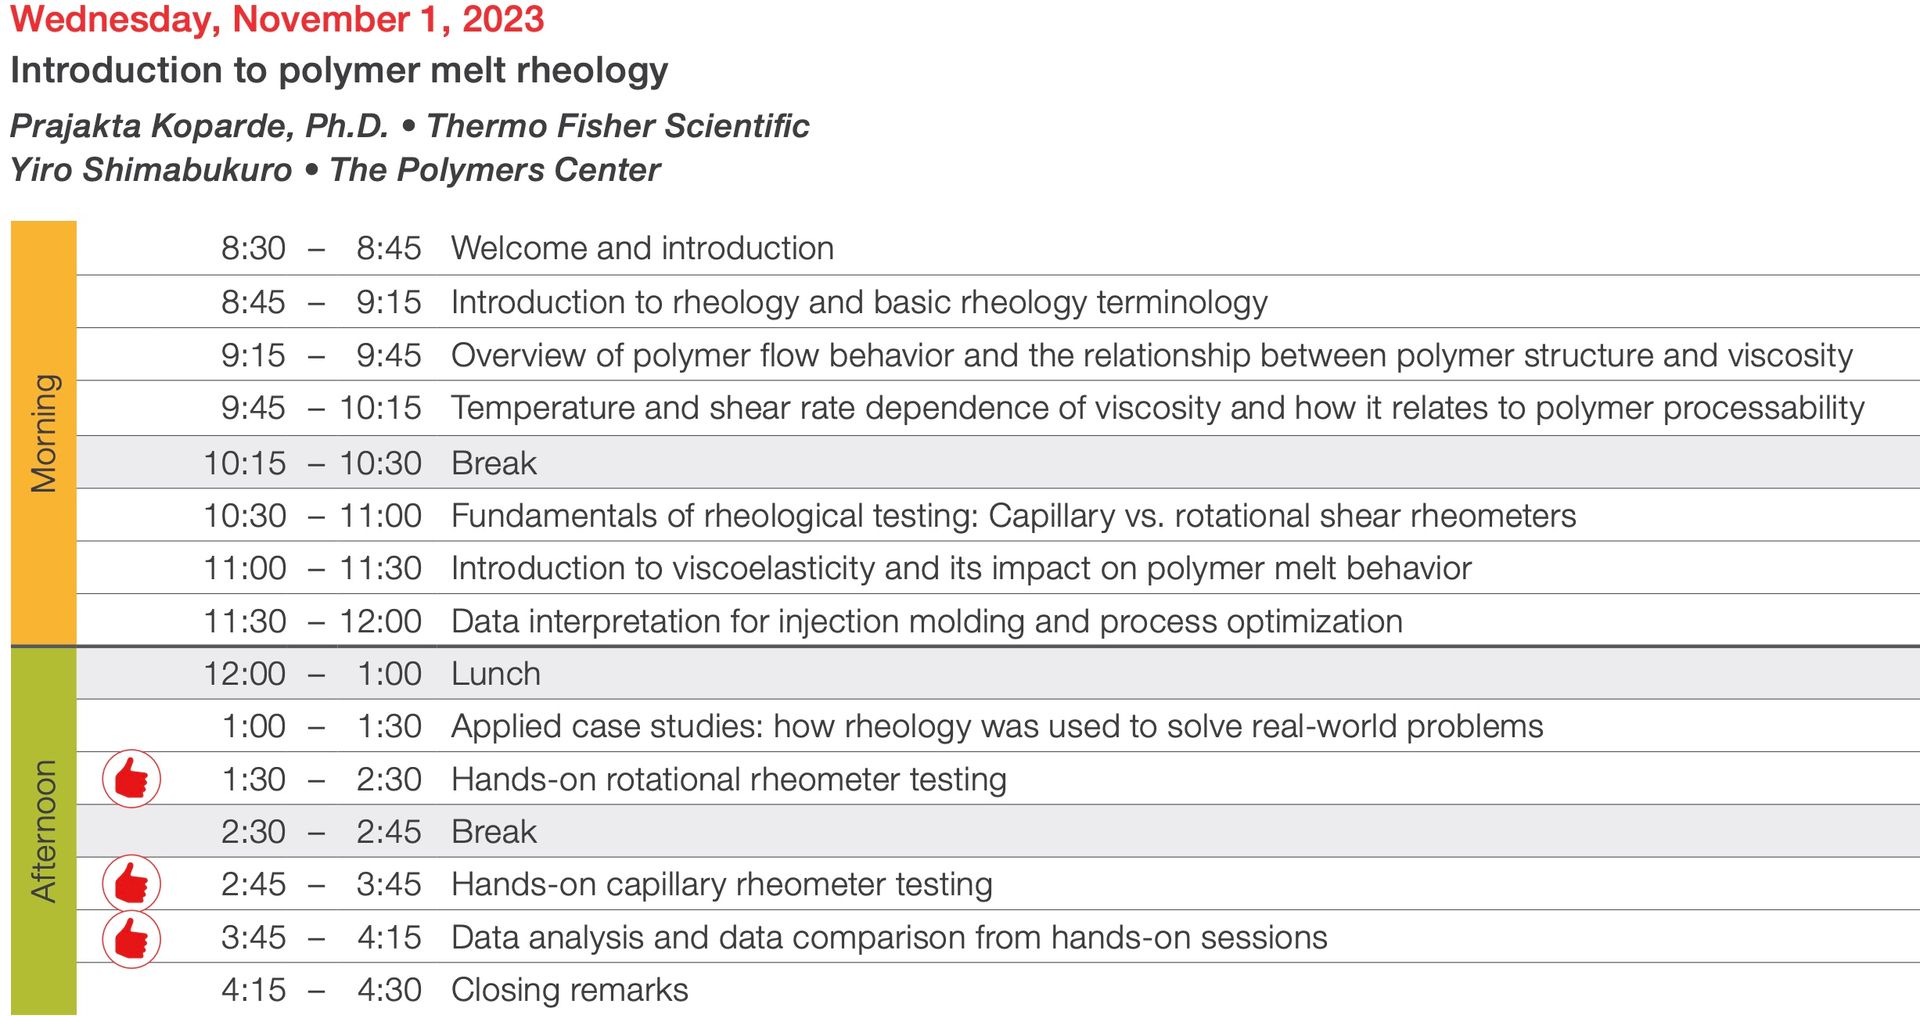Select presenter Yiro Shimabukuro line
The height and width of the screenshot is (1016, 1920).
click(335, 170)
